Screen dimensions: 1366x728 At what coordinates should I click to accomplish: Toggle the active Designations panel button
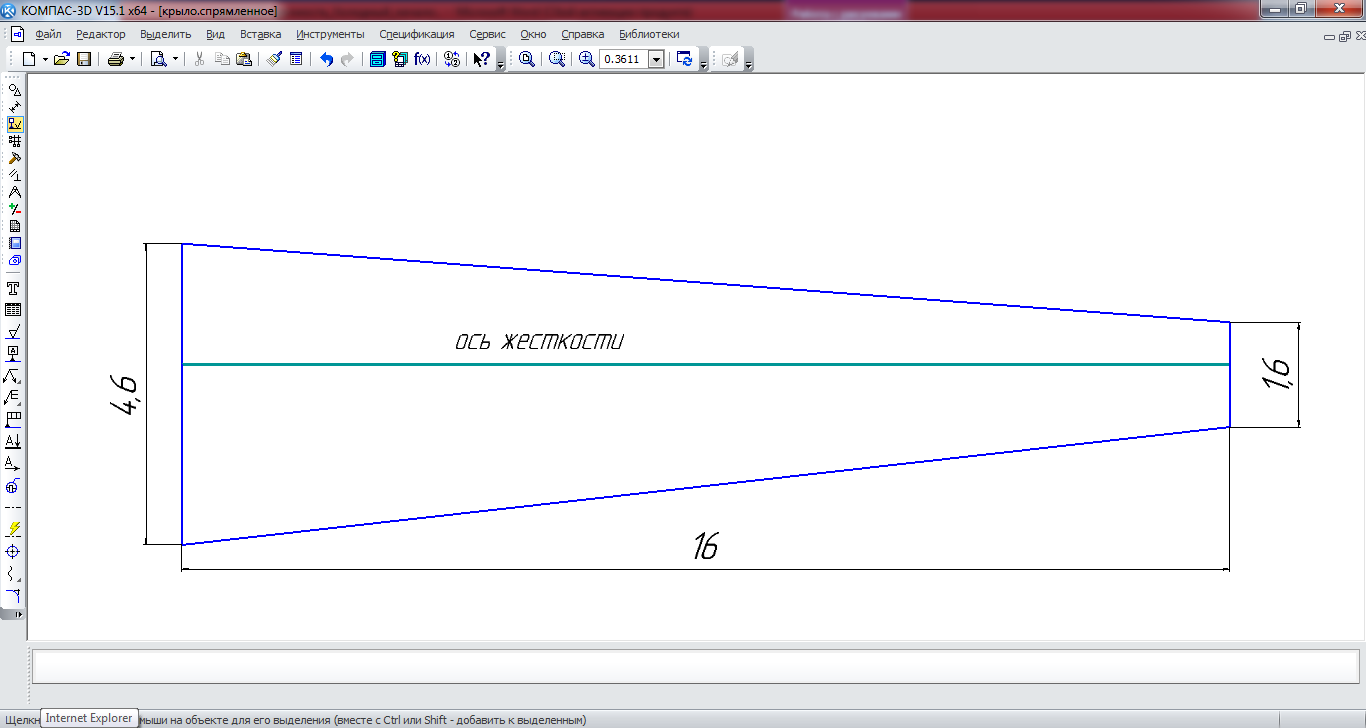(14, 124)
